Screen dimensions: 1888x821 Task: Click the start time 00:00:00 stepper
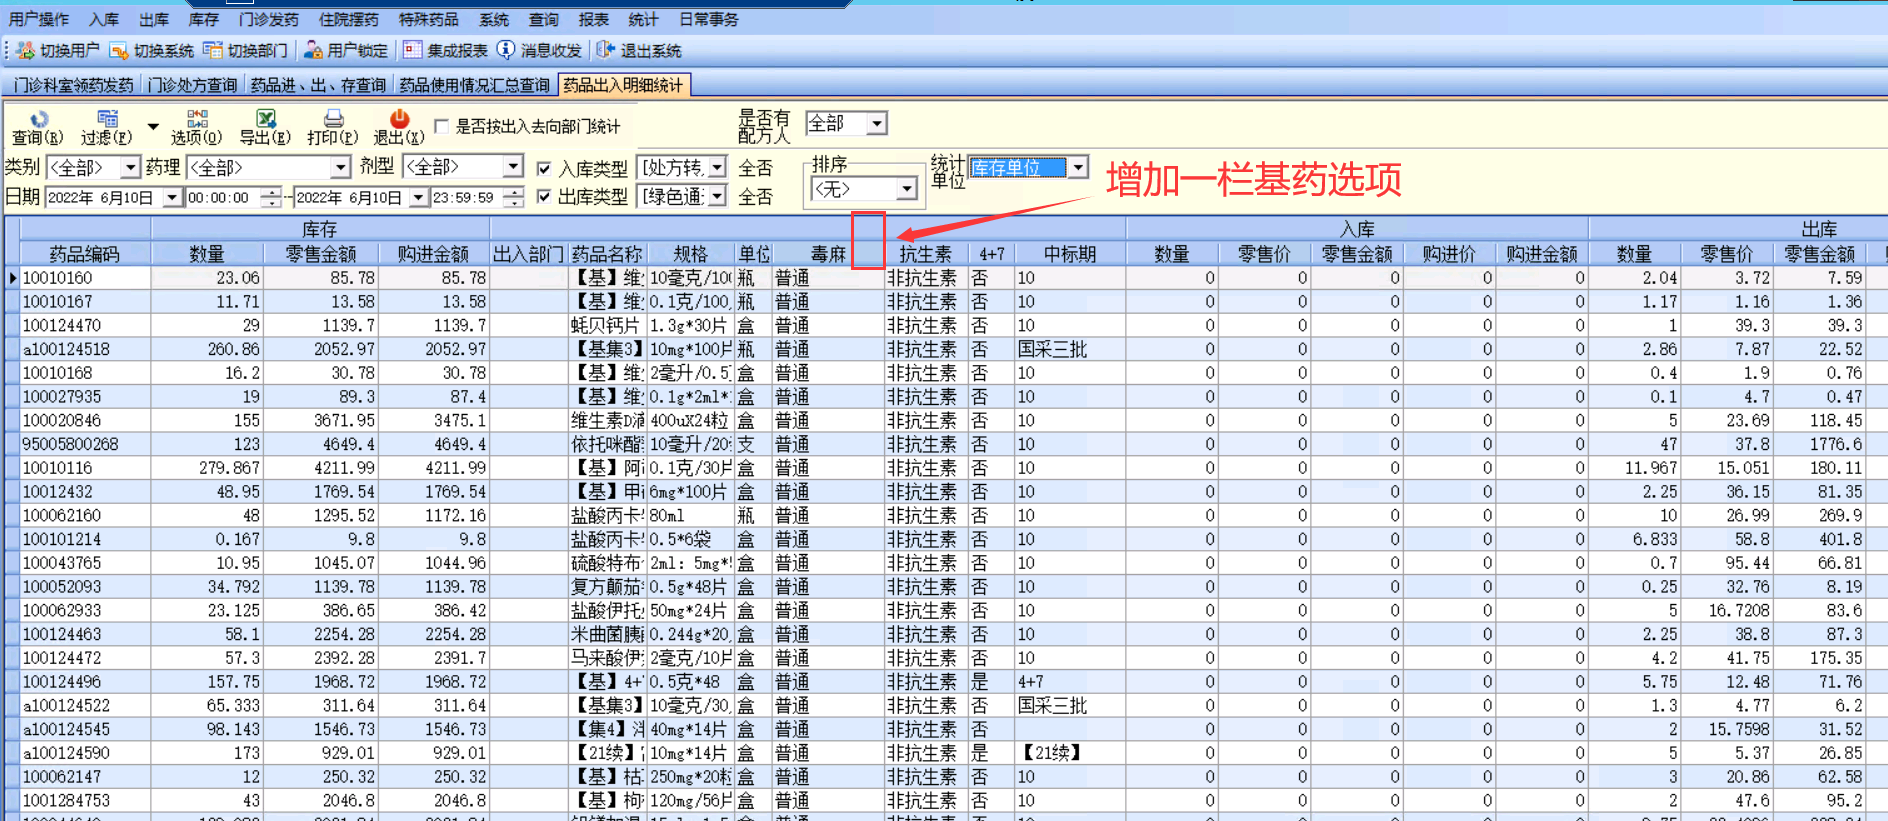[270, 197]
